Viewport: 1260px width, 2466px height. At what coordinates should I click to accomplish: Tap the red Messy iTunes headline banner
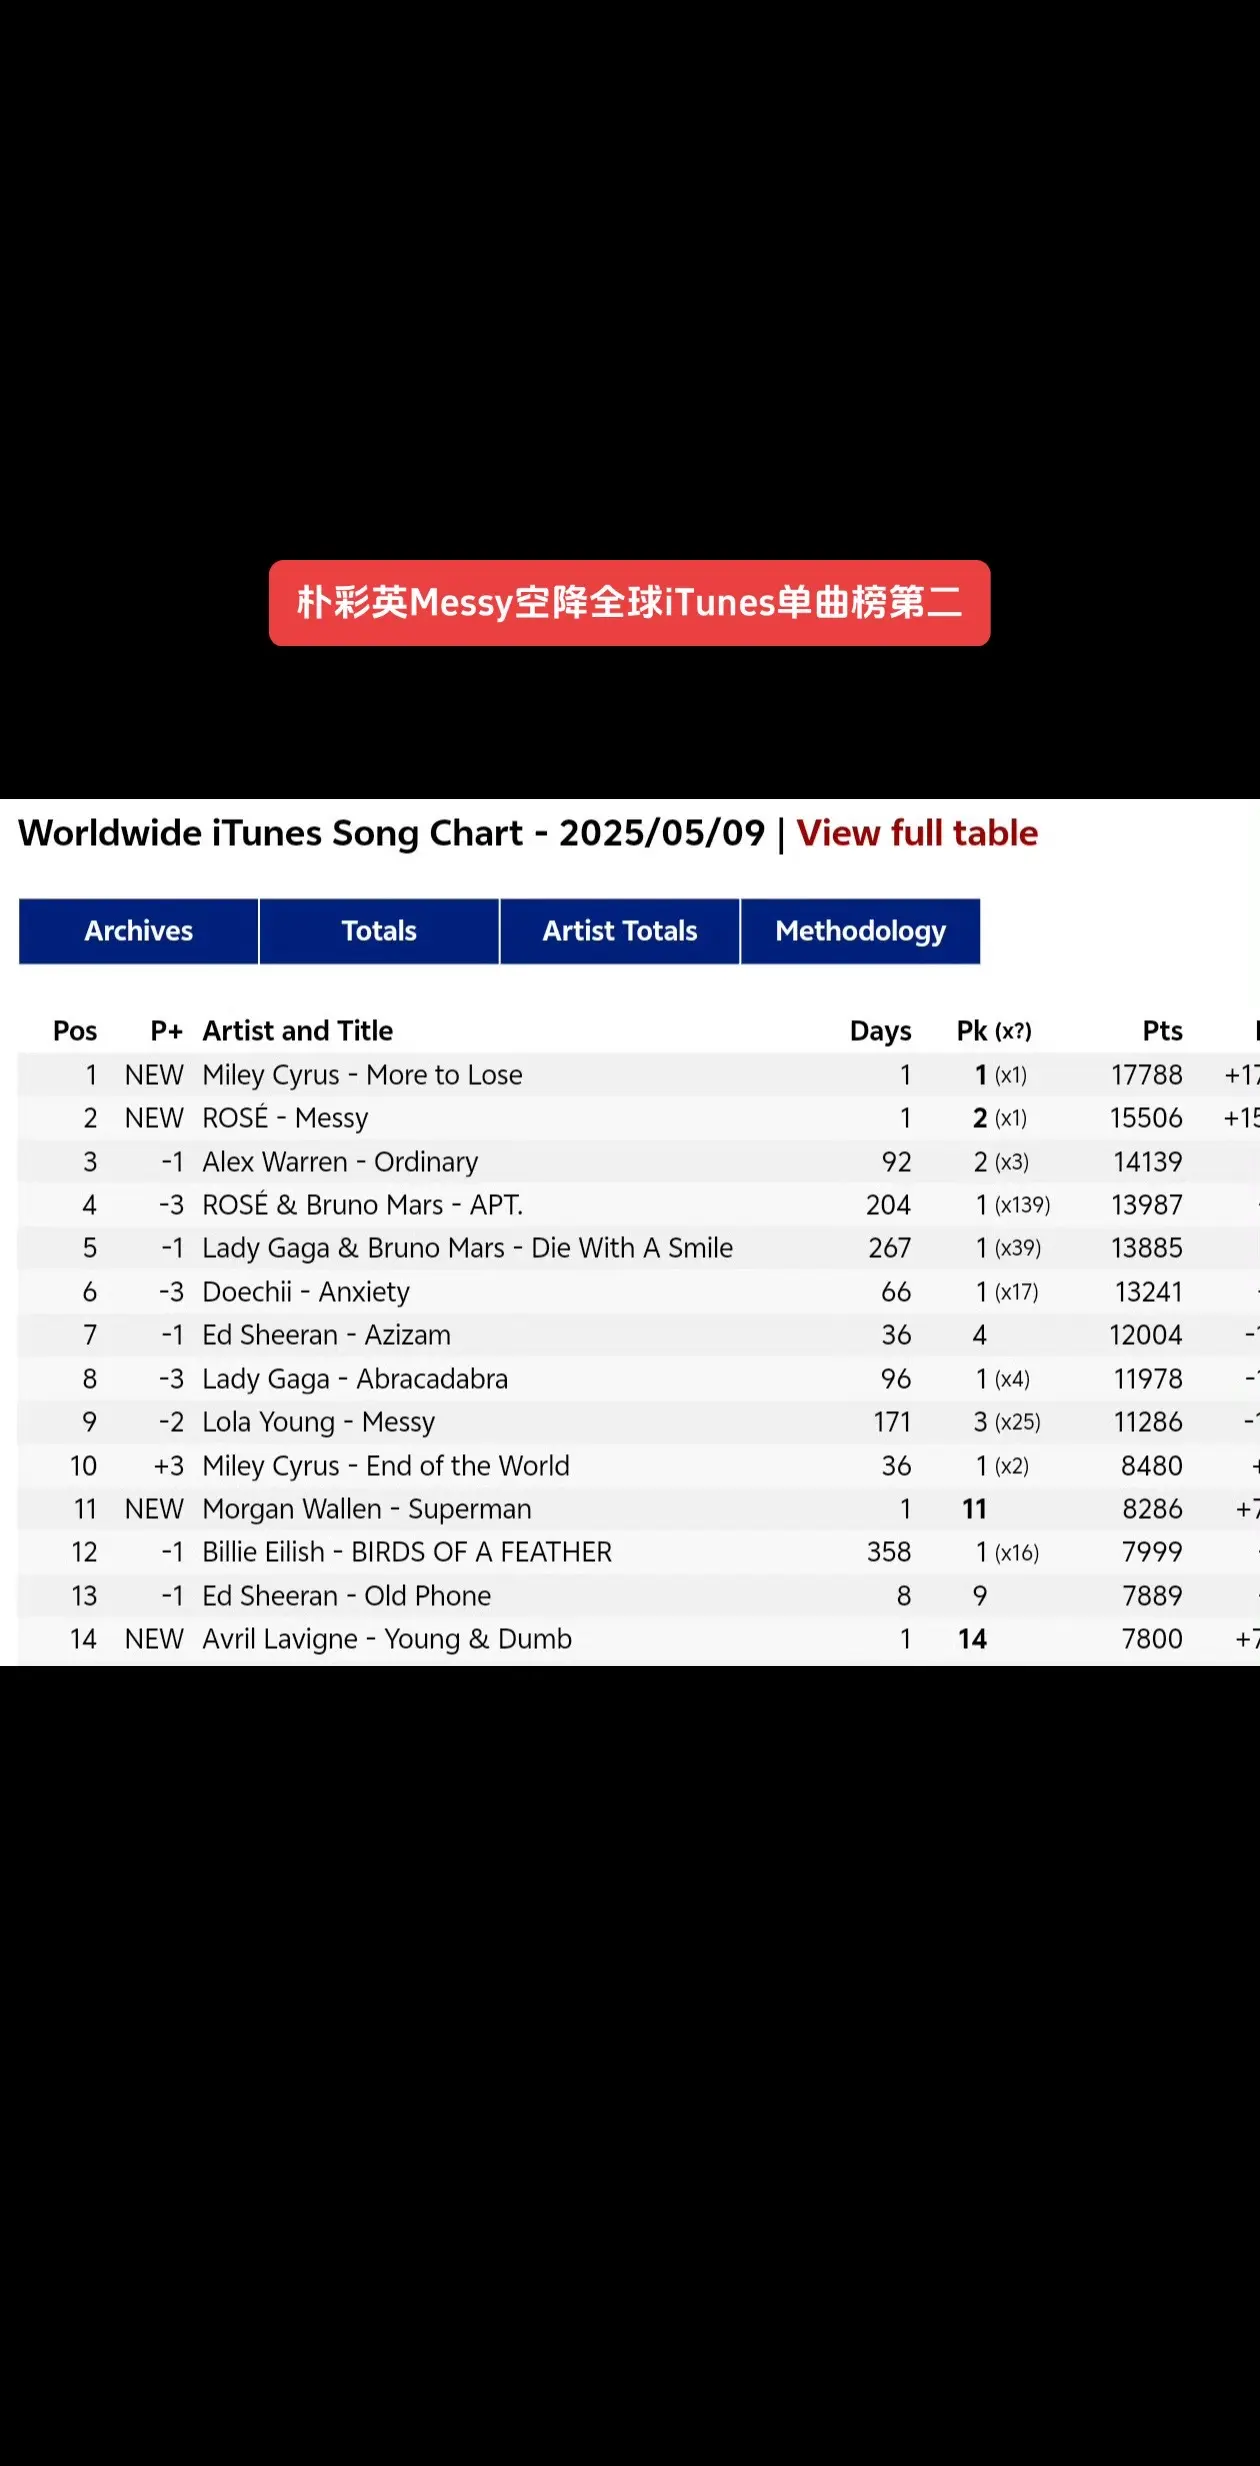click(630, 603)
